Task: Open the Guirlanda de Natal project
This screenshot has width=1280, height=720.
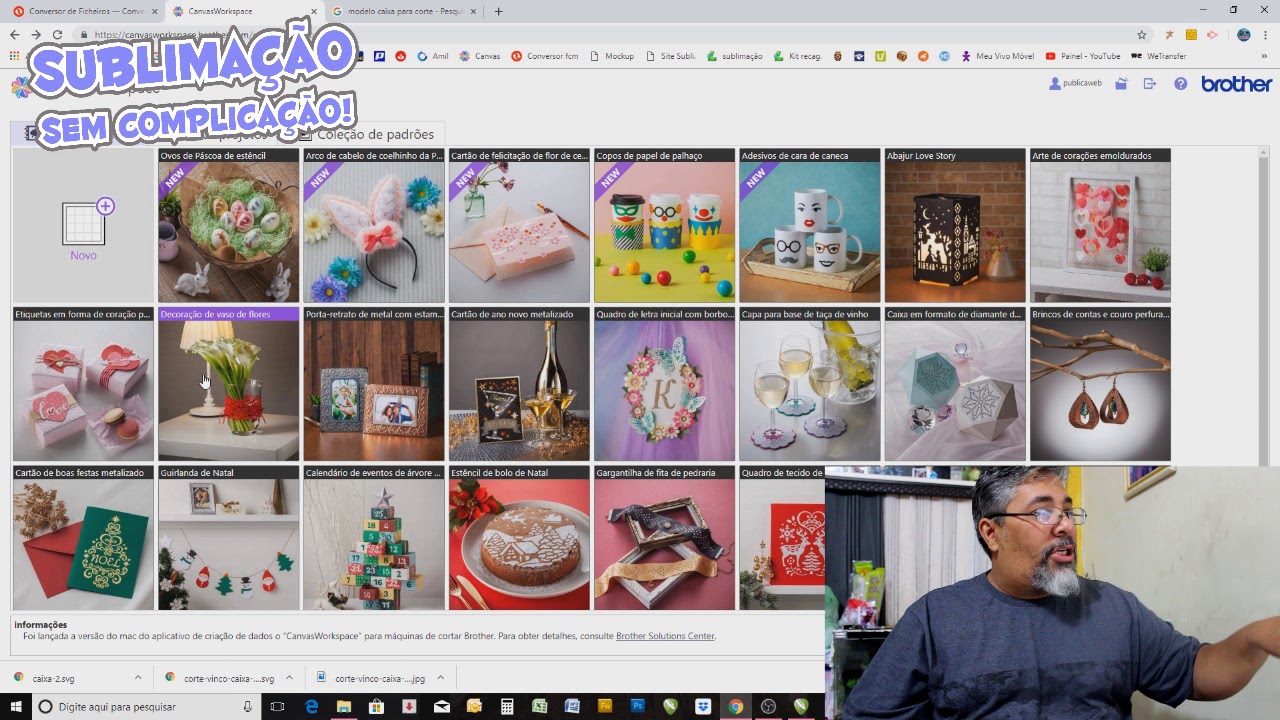Action: click(x=228, y=538)
